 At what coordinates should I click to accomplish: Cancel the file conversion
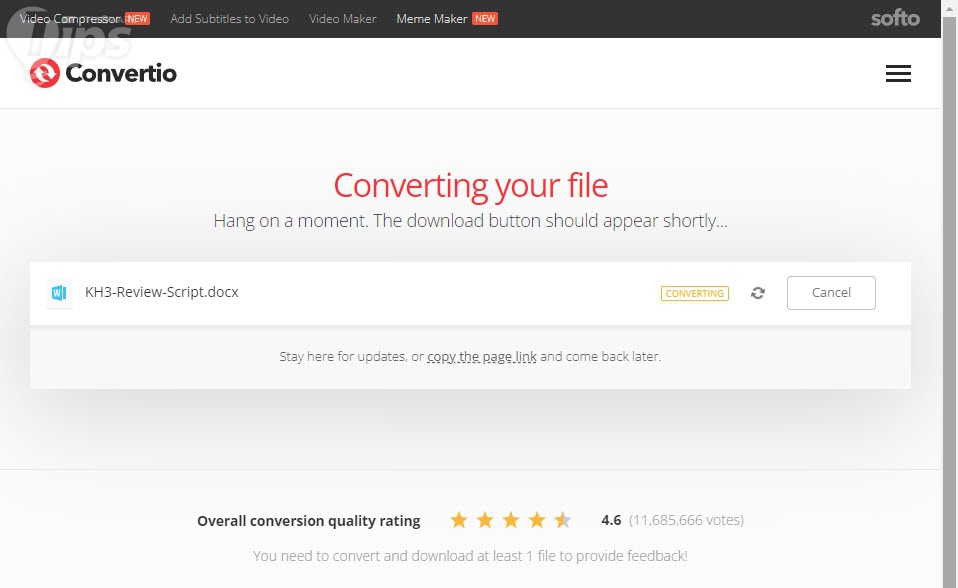coord(831,293)
